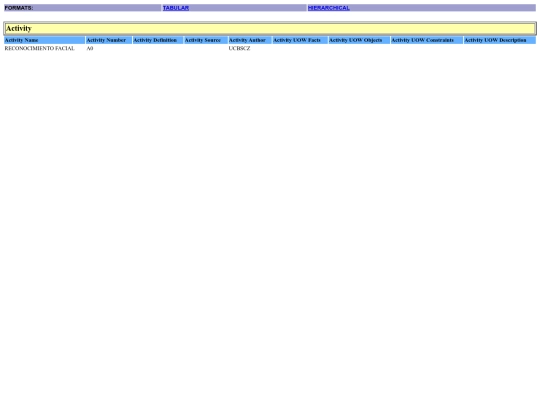Click the FORMATS: label
The height and width of the screenshot is (405, 540).
coord(19,8)
